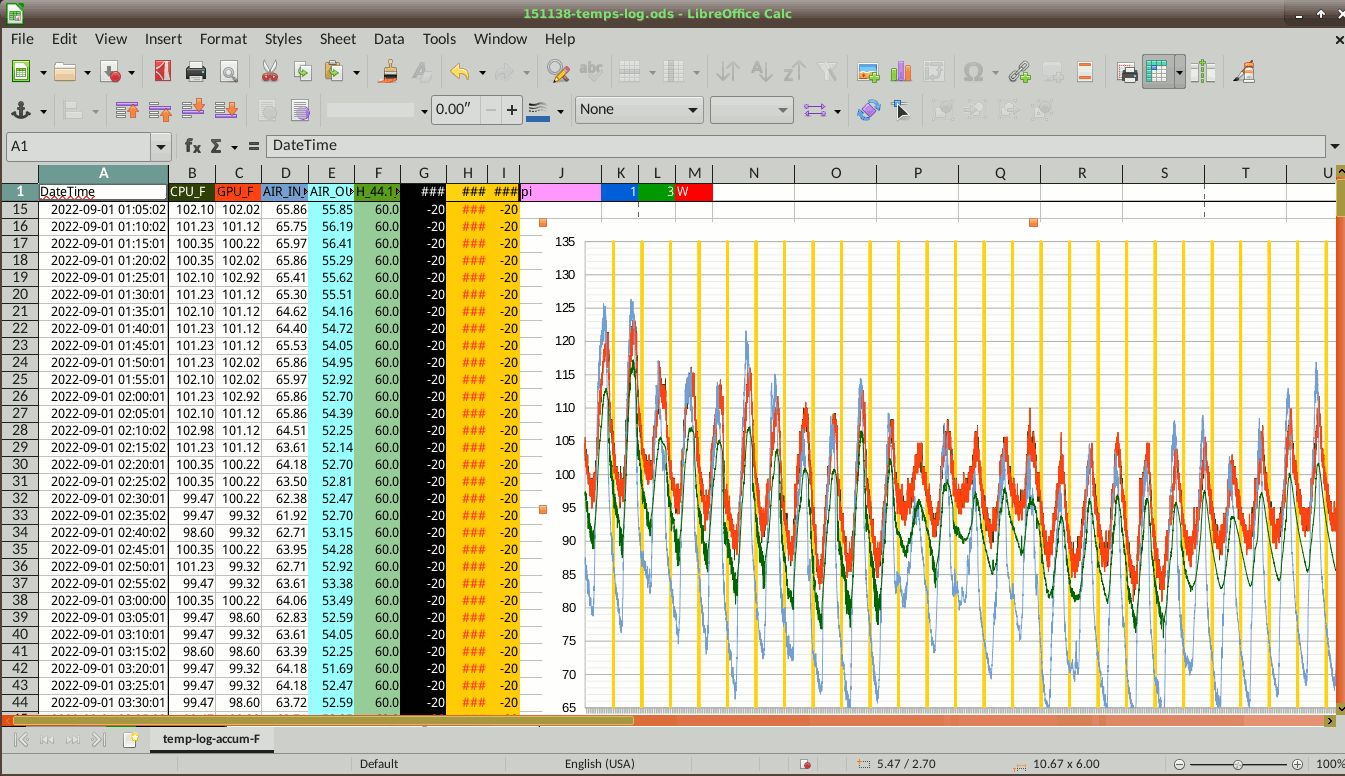Open the File menu
Viewport: 1345px width, 776px height.
[22, 39]
